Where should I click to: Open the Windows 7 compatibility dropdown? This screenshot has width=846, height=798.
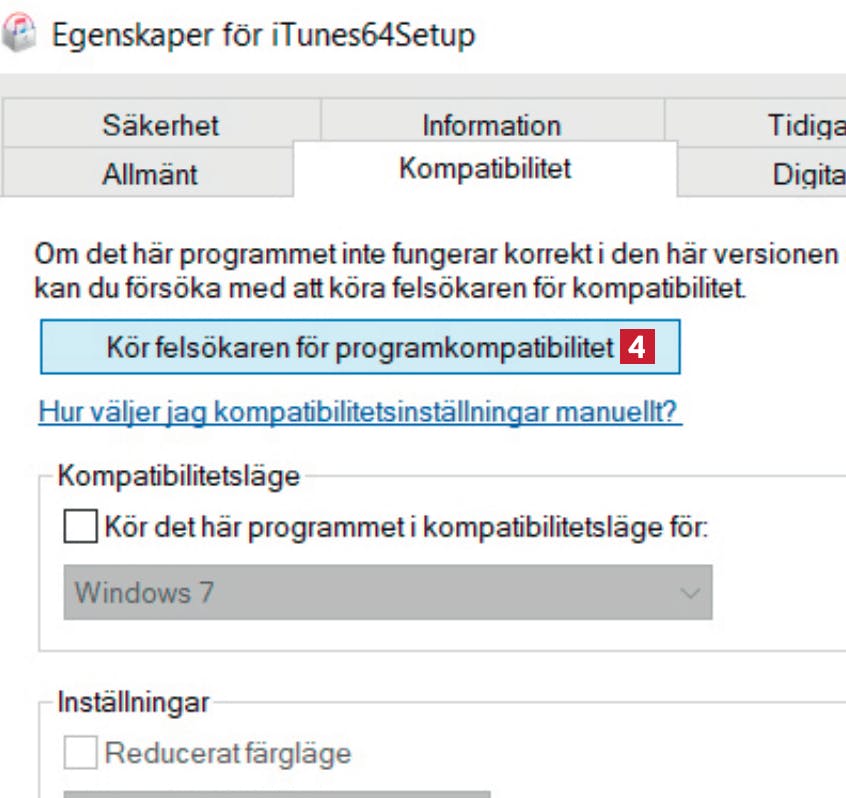[x=388, y=592]
